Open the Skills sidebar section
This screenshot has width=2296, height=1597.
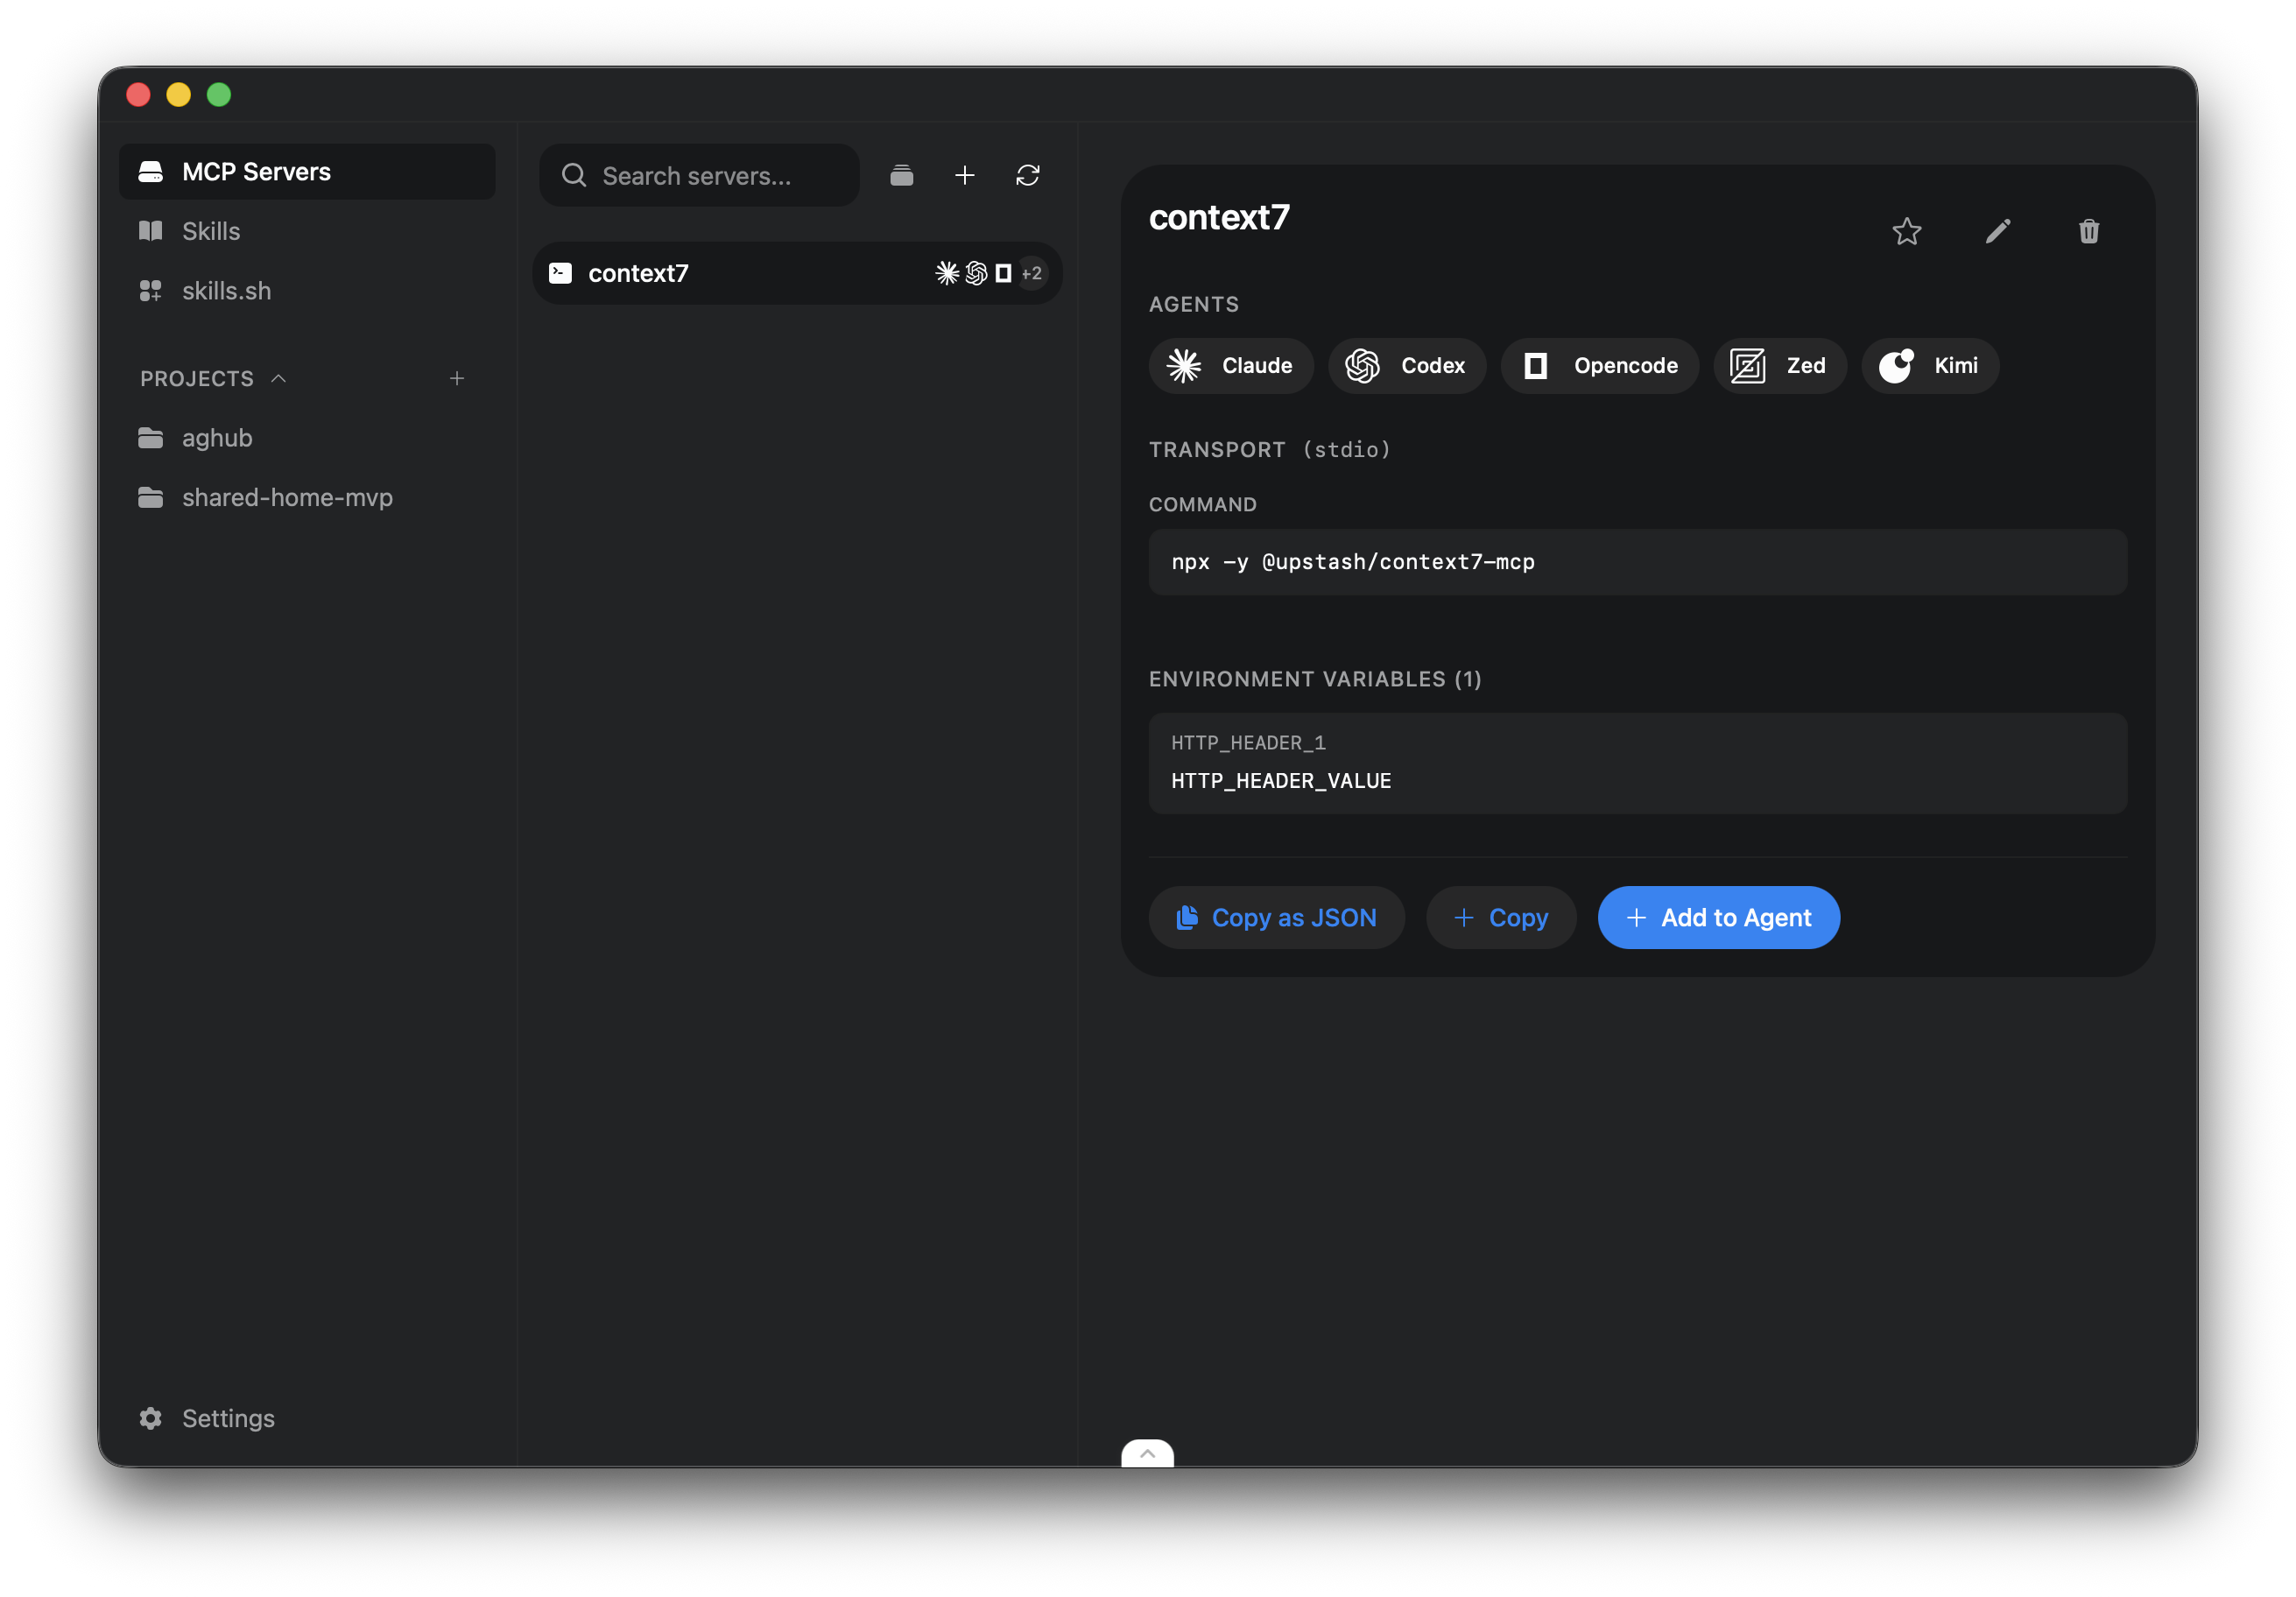[211, 231]
